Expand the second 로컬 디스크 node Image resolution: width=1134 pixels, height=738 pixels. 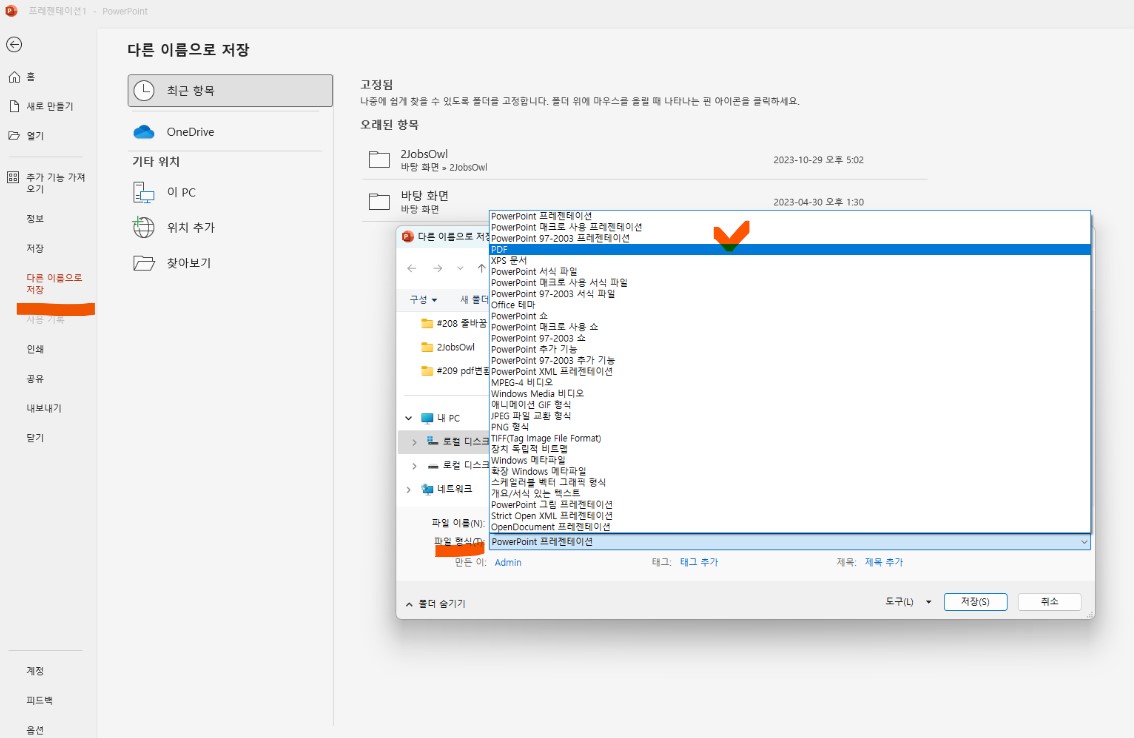pyautogui.click(x=414, y=465)
